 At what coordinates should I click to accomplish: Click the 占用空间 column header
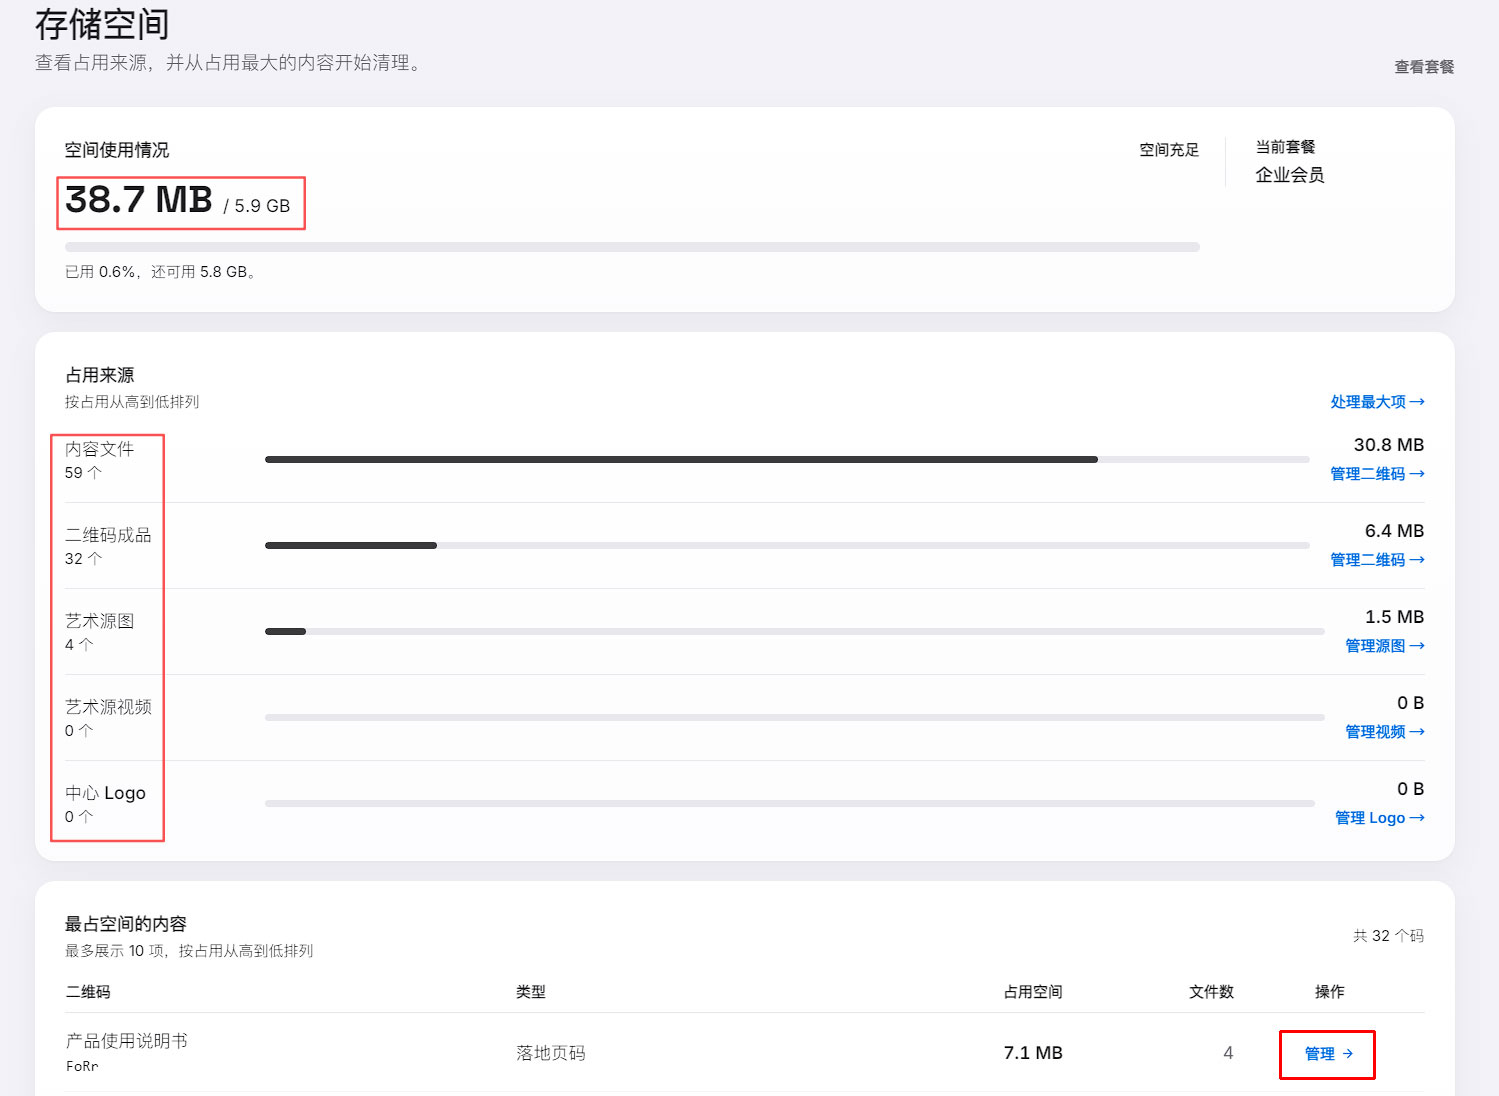pyautogui.click(x=1033, y=992)
